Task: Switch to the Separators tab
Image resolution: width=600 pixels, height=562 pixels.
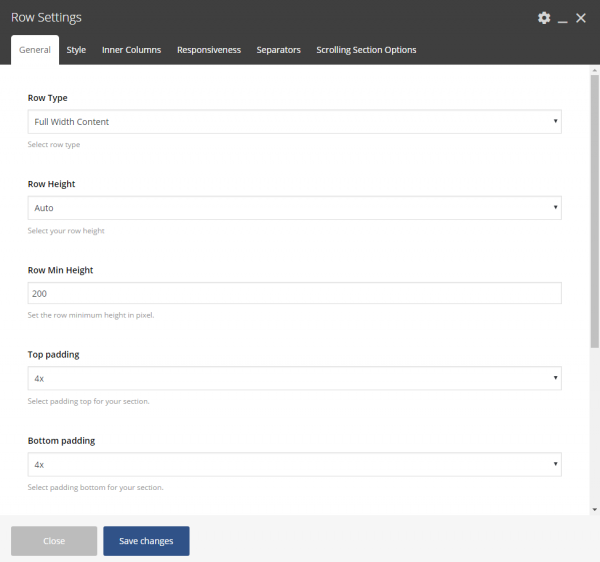Action: tap(278, 50)
